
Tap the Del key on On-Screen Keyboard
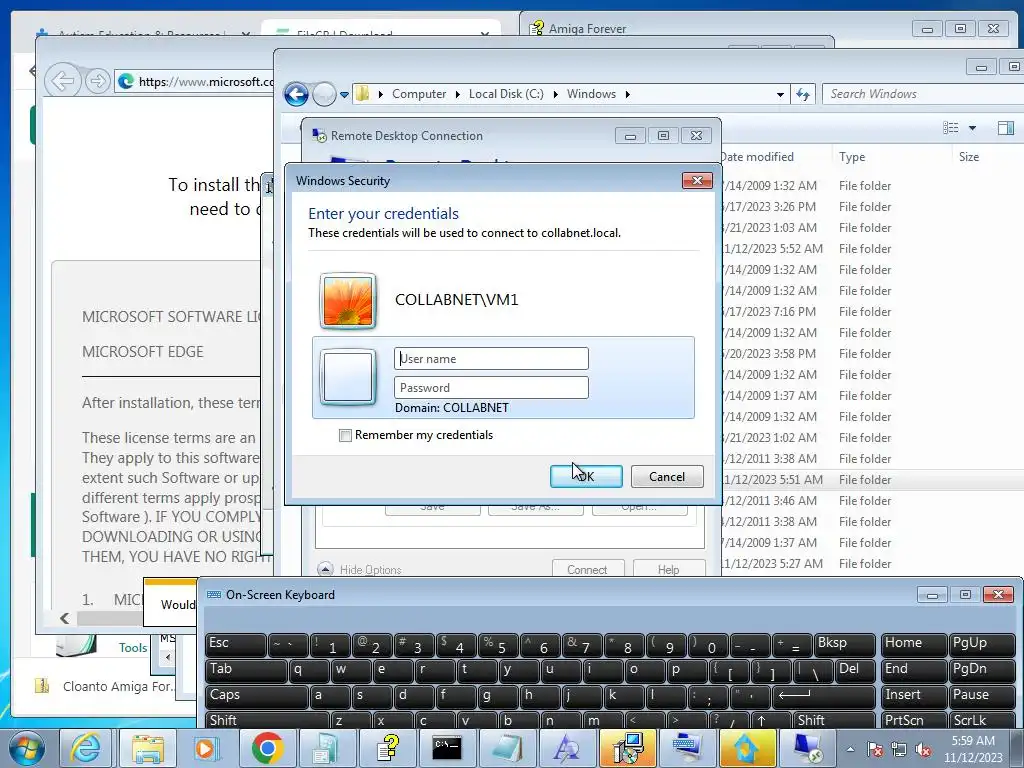(x=855, y=670)
